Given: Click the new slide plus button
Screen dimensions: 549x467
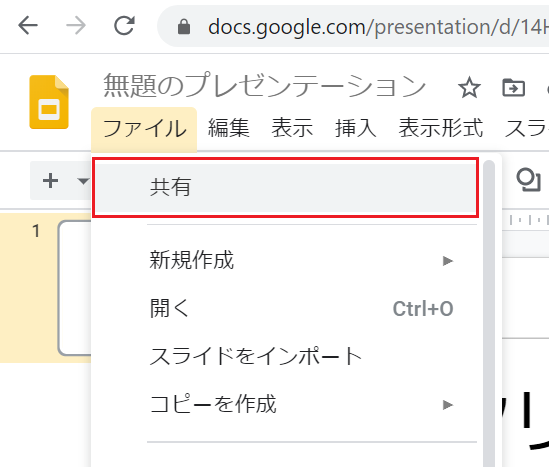Looking at the screenshot, I should click(50, 181).
